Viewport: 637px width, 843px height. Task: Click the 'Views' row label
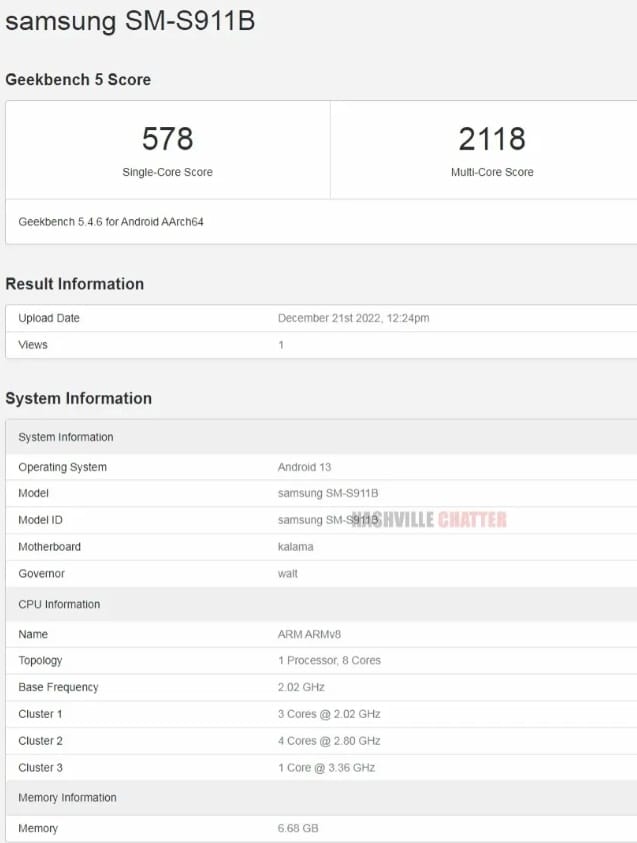pos(33,345)
